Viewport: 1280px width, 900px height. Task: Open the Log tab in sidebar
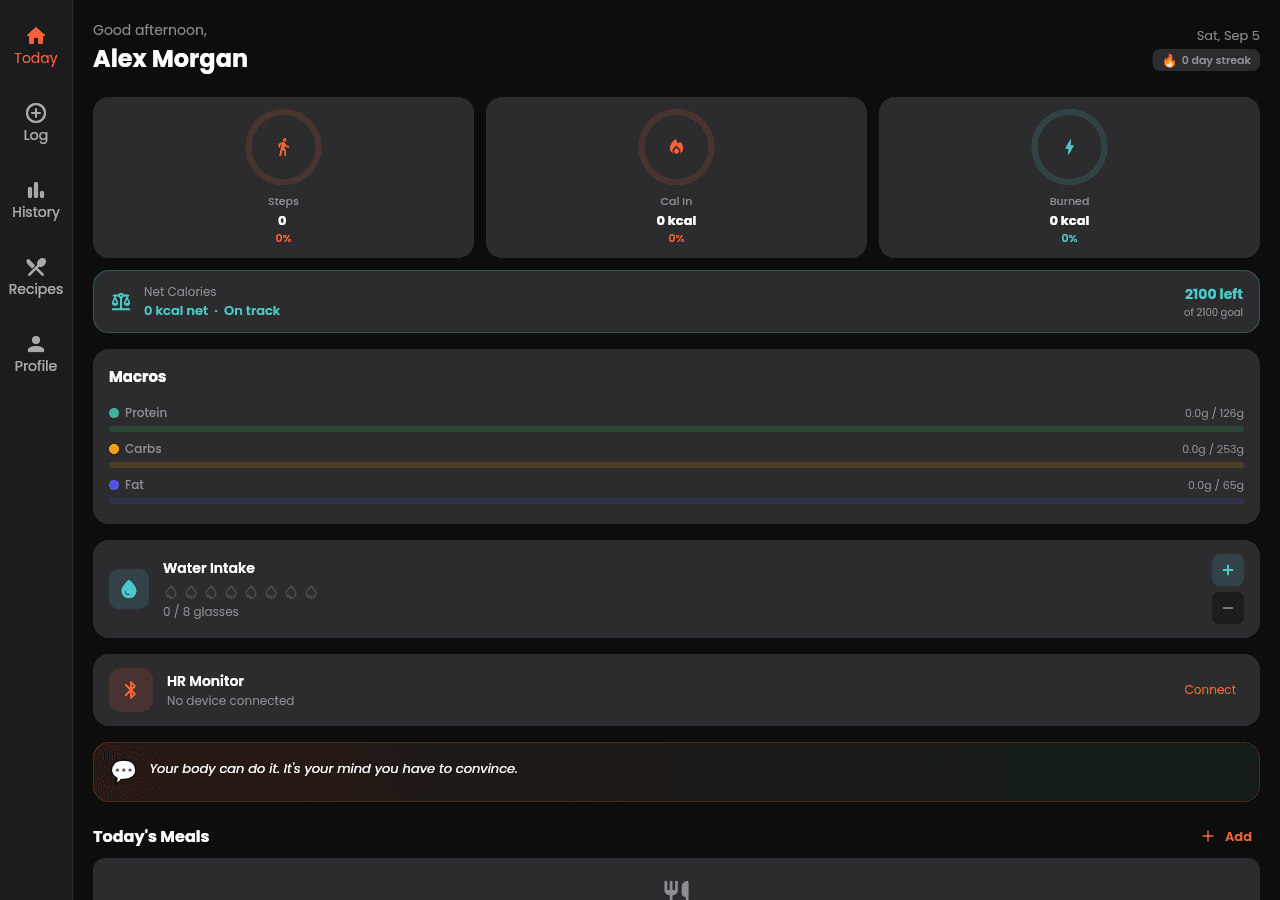point(36,124)
